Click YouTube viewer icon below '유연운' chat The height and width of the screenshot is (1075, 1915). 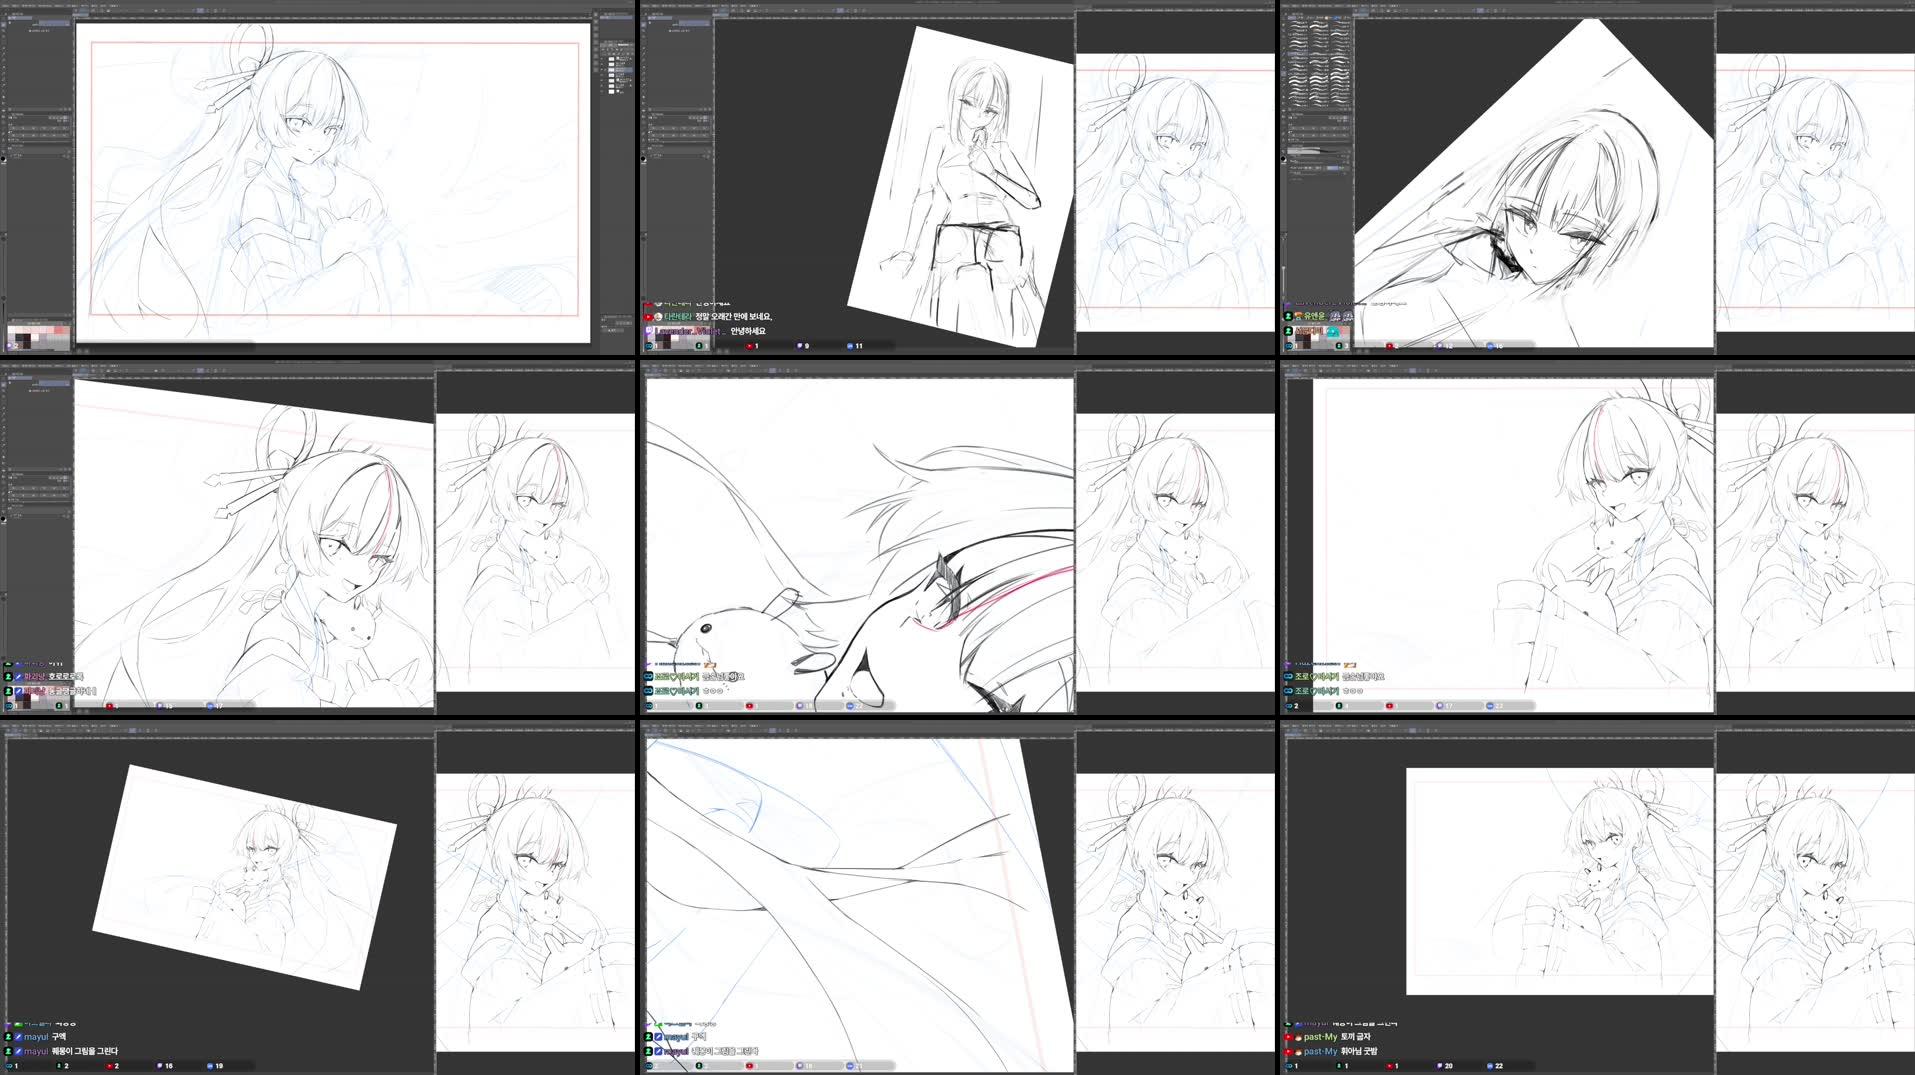pyautogui.click(x=1389, y=346)
